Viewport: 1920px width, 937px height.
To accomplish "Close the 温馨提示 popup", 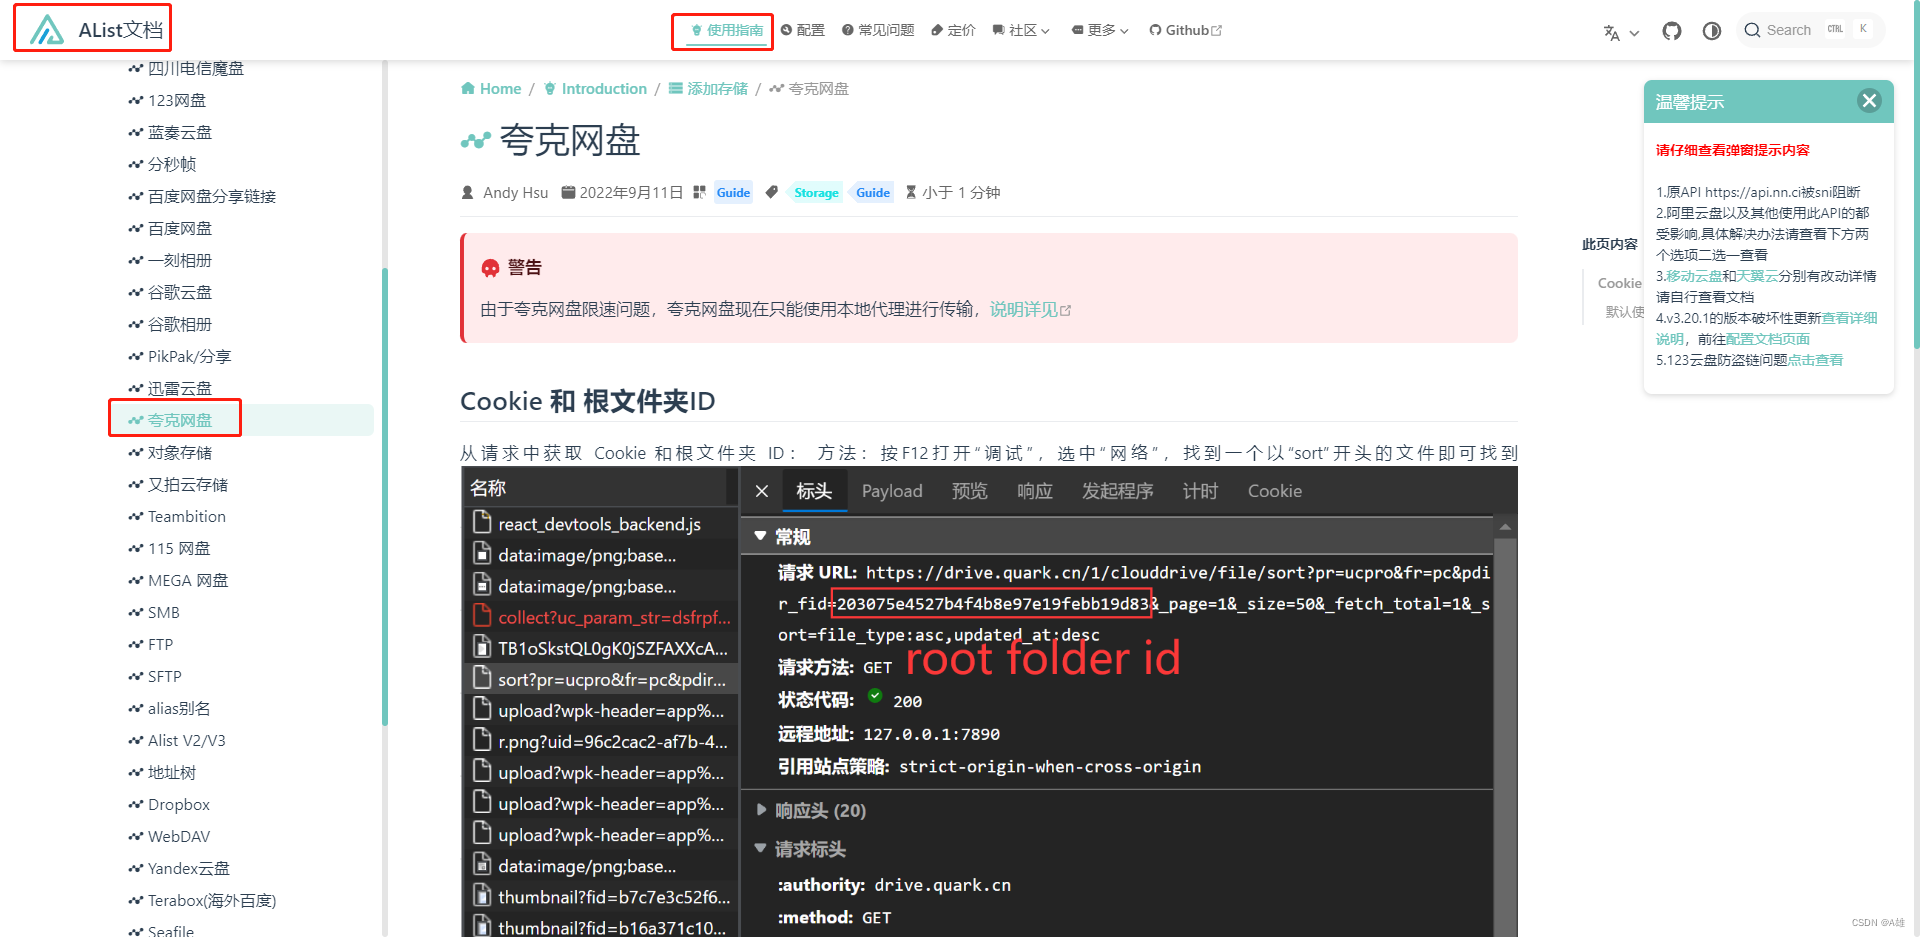I will tap(1869, 101).
